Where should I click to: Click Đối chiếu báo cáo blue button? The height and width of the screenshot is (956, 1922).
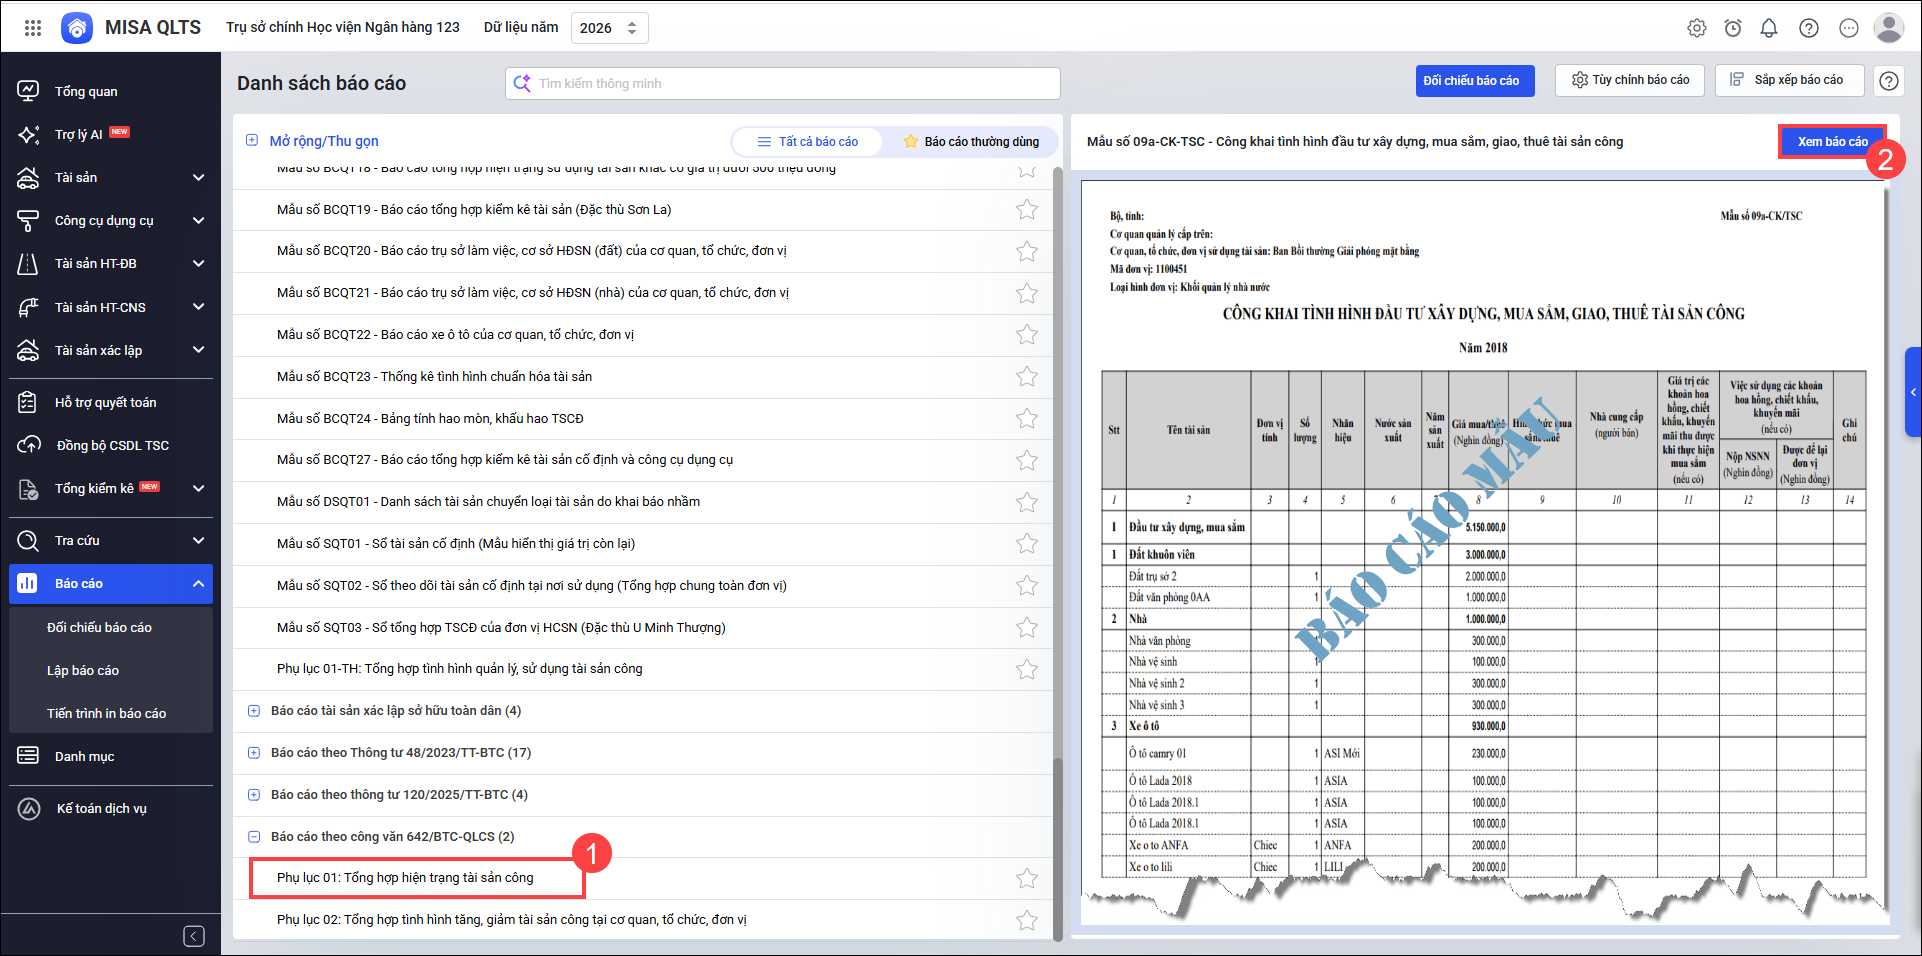pos(1474,81)
